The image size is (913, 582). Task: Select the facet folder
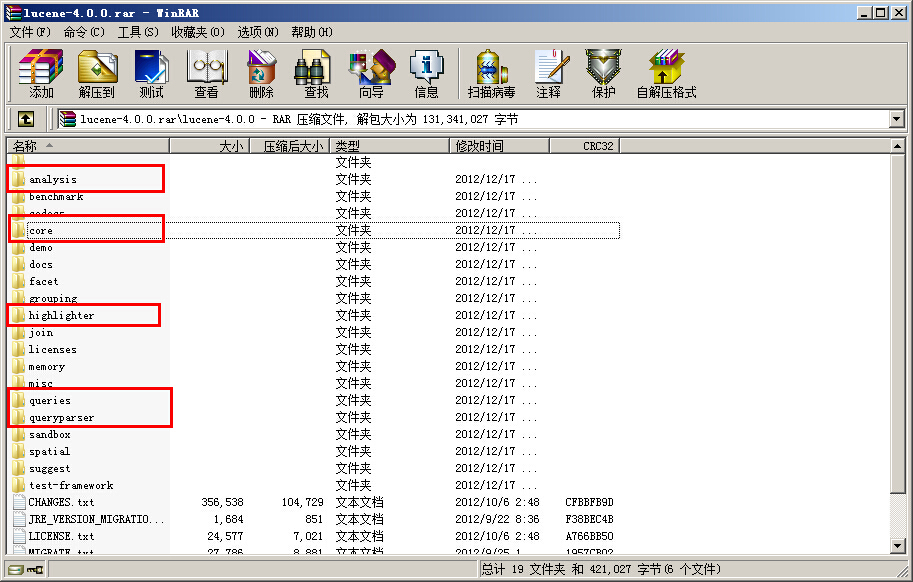coord(43,281)
